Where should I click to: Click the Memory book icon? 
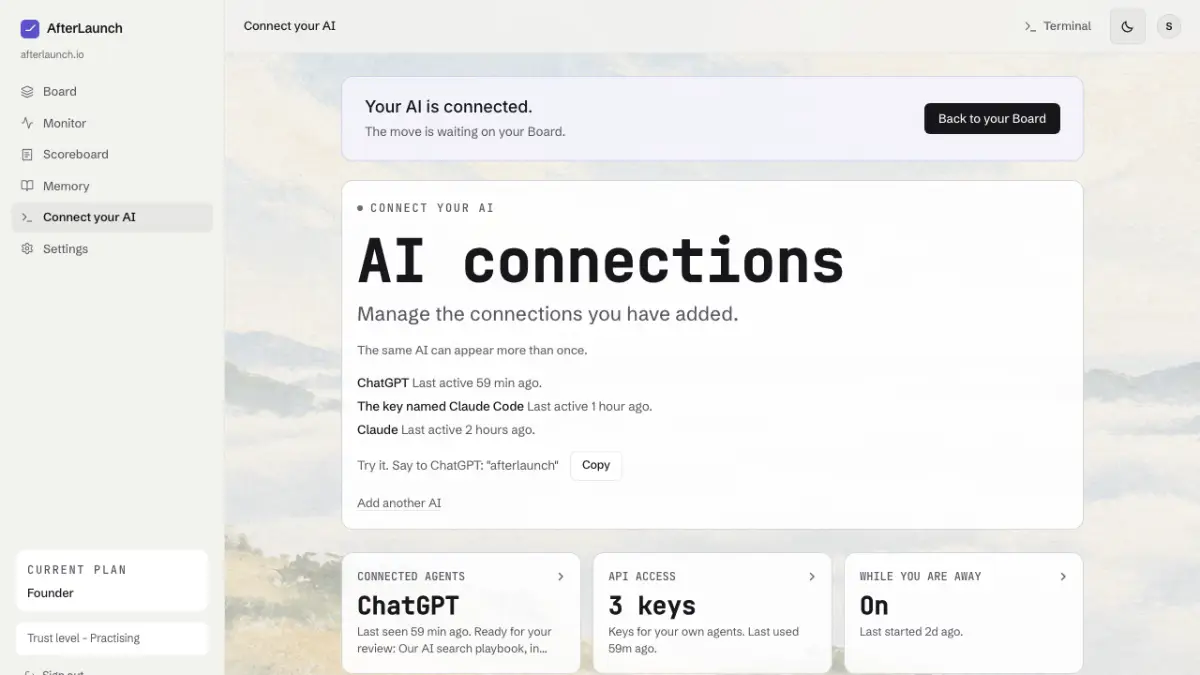point(27,186)
